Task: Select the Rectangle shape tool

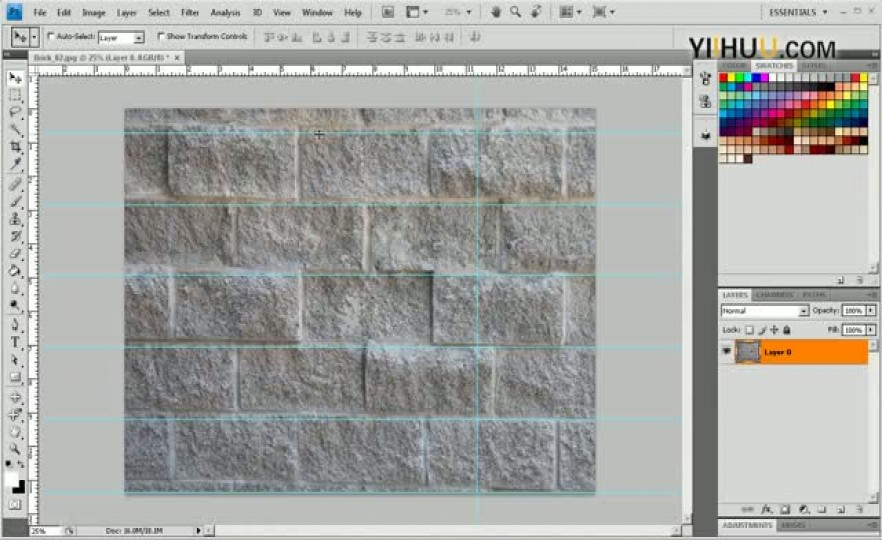Action: (x=15, y=377)
